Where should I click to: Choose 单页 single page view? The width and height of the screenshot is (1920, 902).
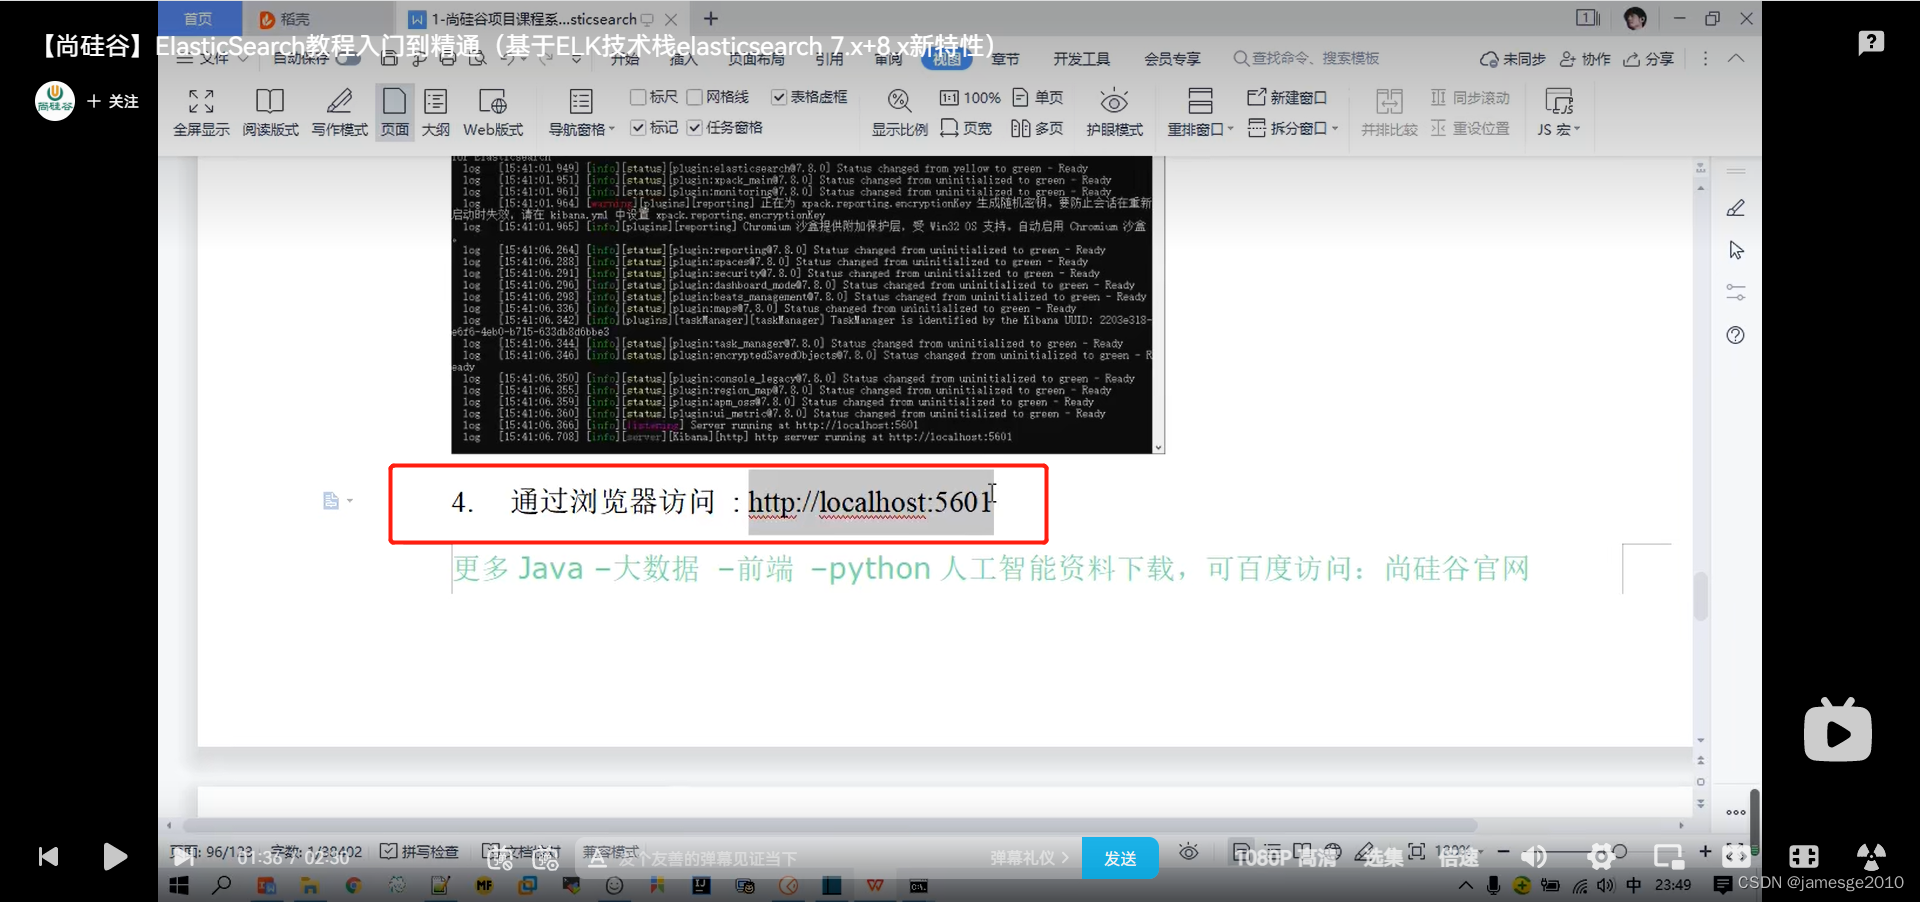coord(1038,97)
